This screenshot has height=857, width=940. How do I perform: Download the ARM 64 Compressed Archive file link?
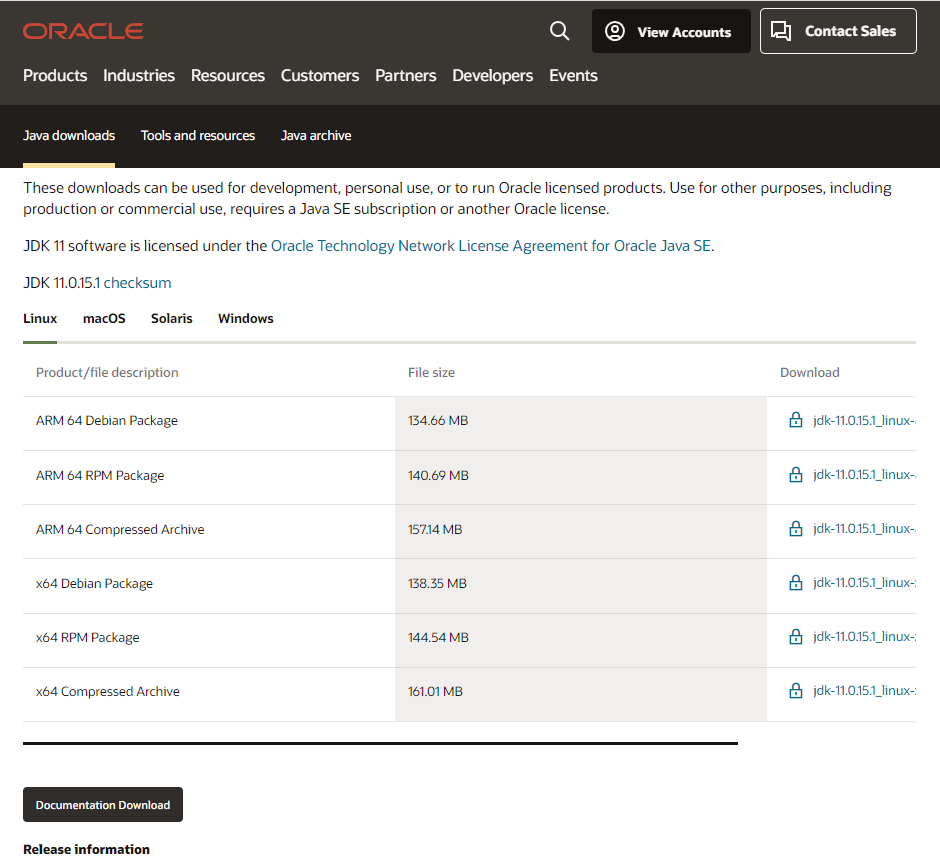click(864, 529)
